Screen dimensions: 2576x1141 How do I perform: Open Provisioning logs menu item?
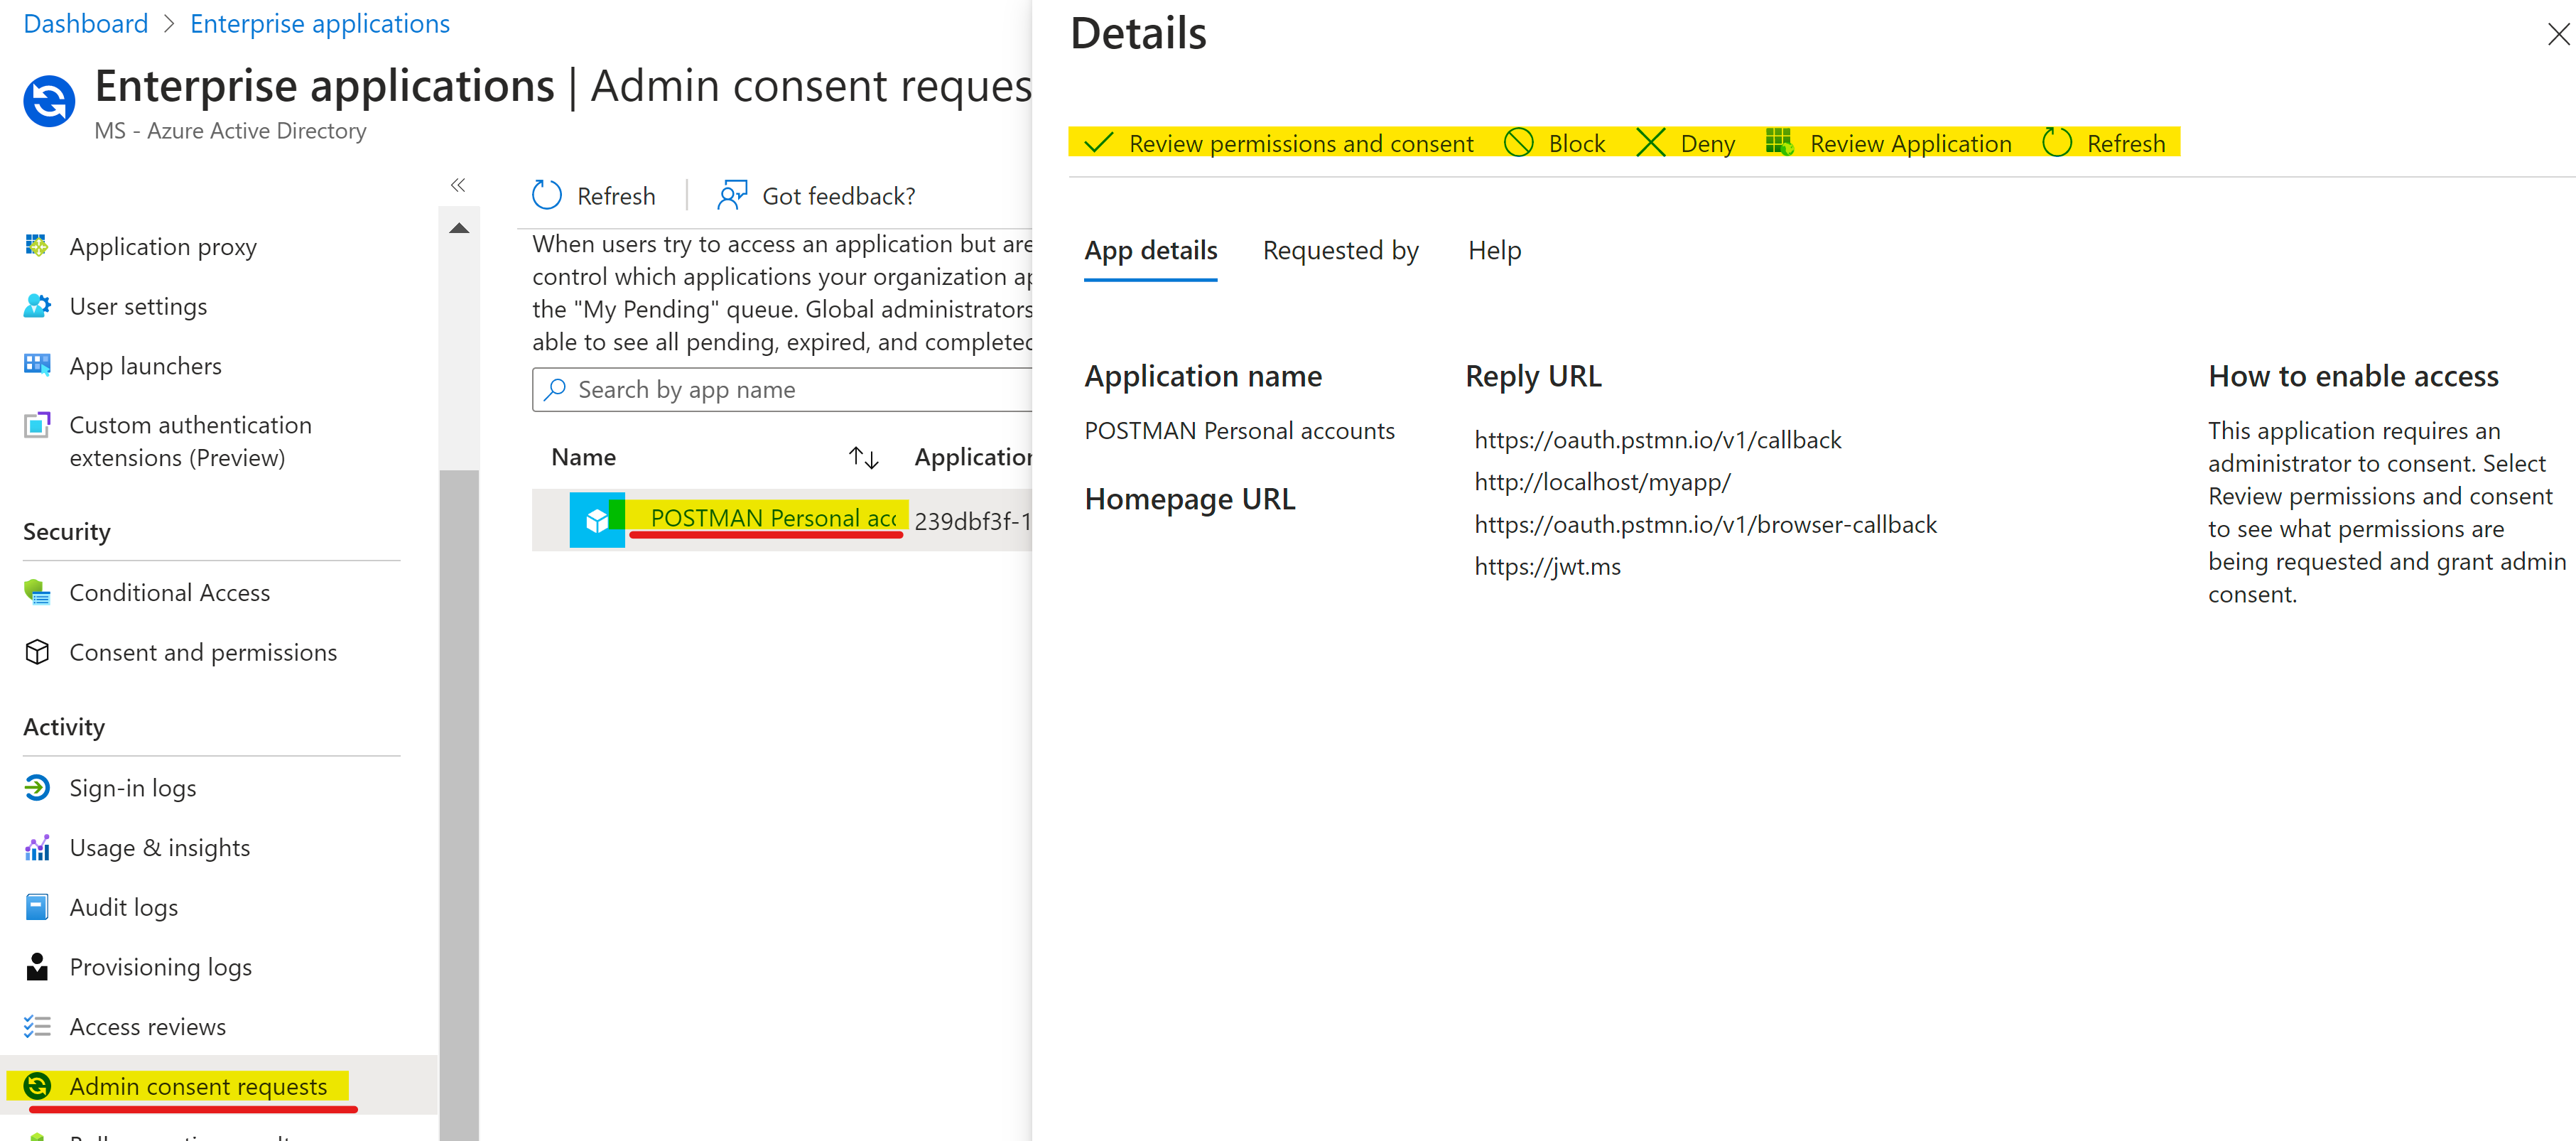coord(160,967)
